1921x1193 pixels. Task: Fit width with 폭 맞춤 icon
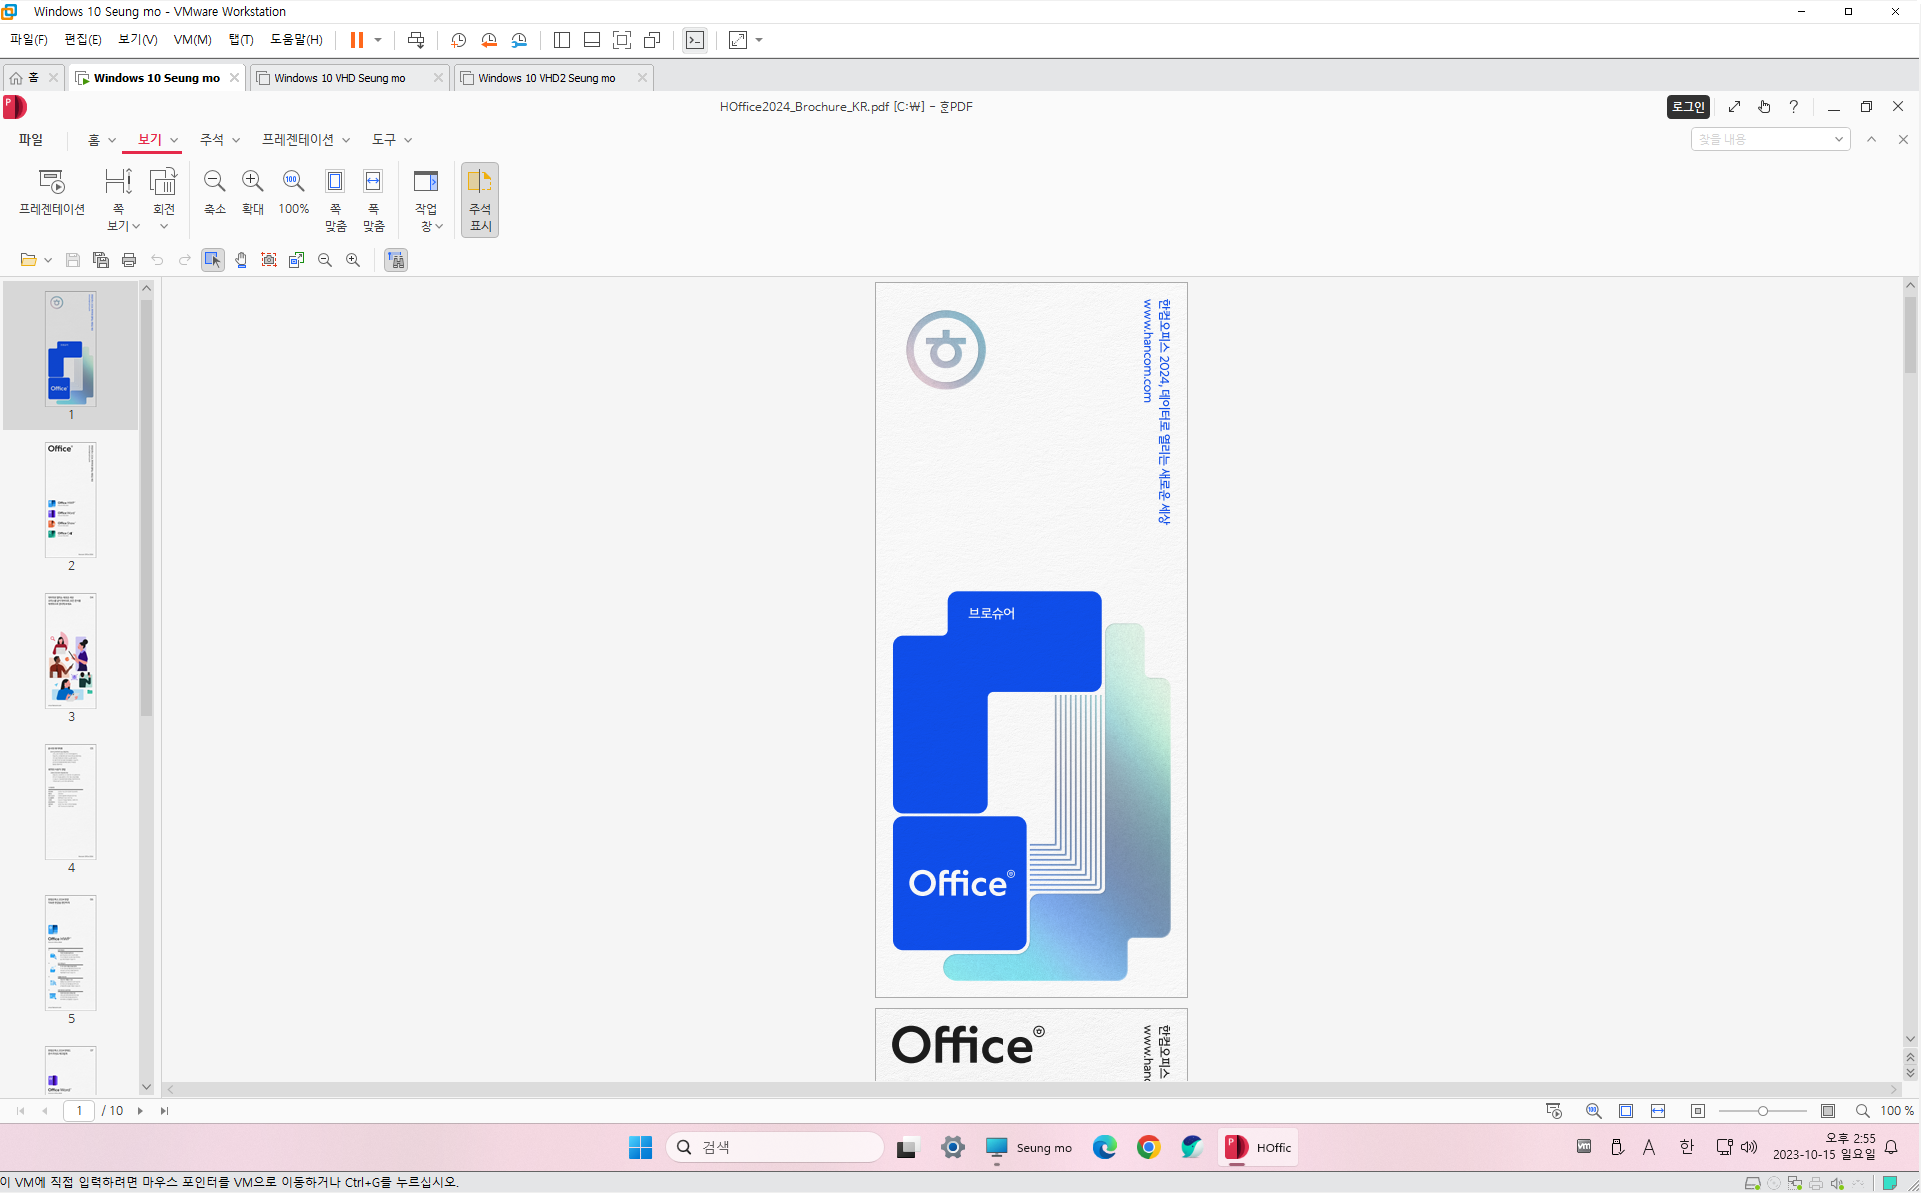tap(373, 200)
